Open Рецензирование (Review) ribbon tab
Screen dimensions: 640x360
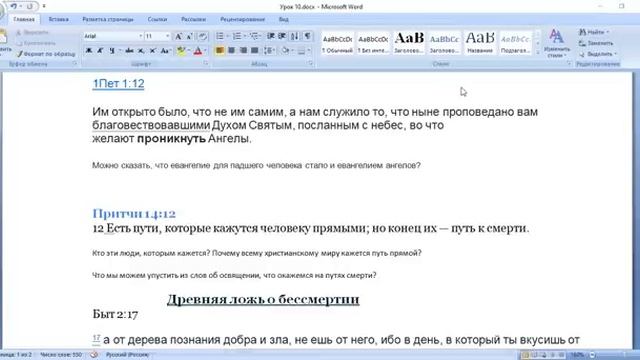pos(242,19)
